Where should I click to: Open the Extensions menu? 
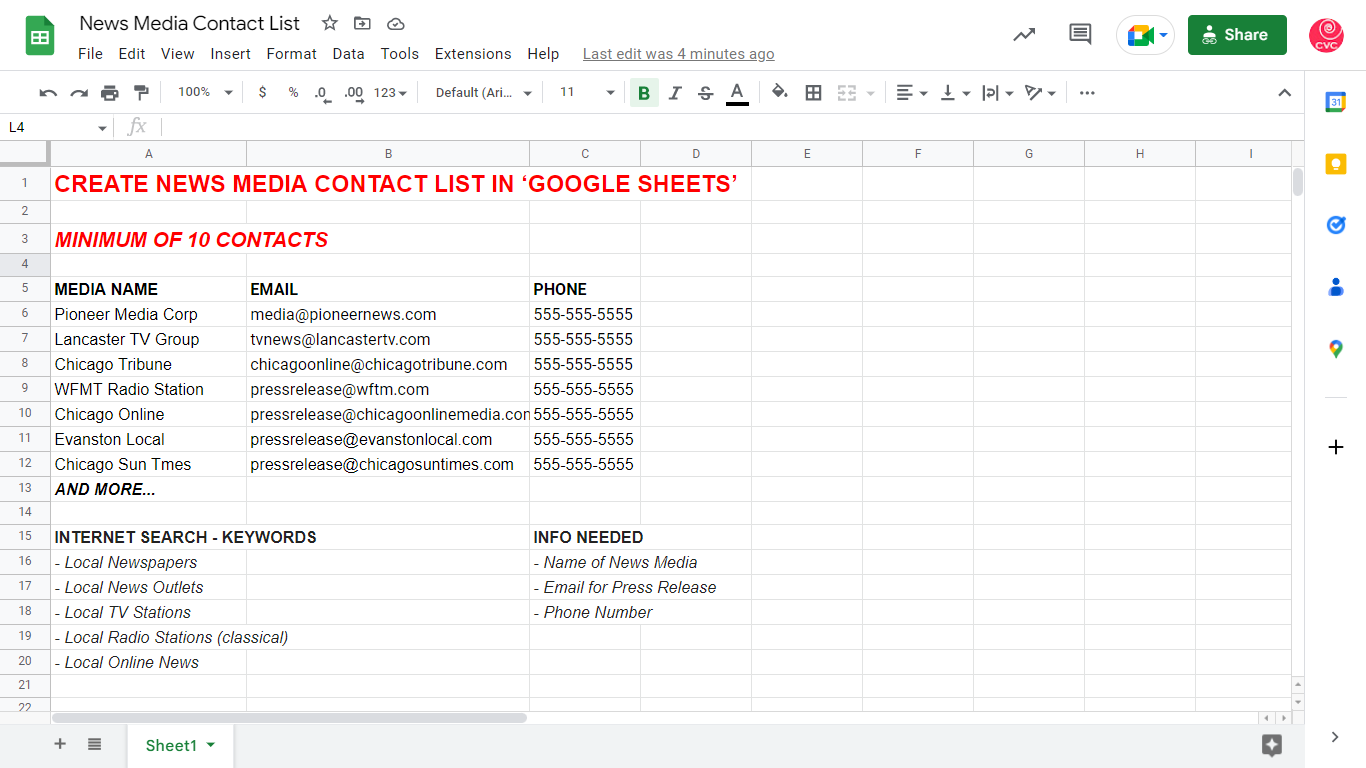point(473,54)
